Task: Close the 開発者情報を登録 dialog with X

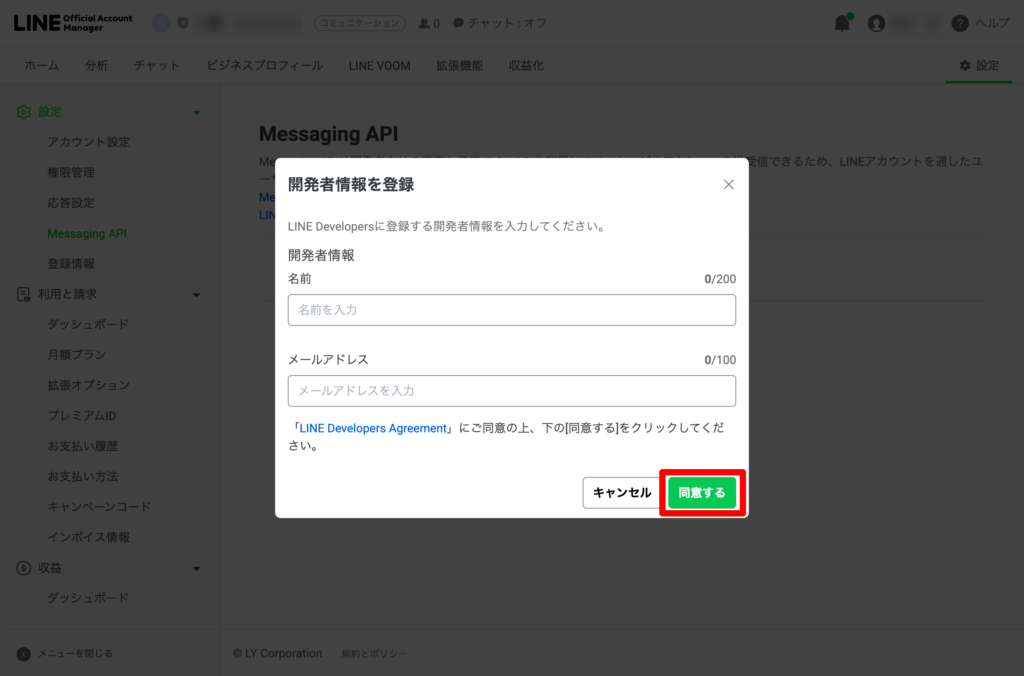Action: (728, 184)
